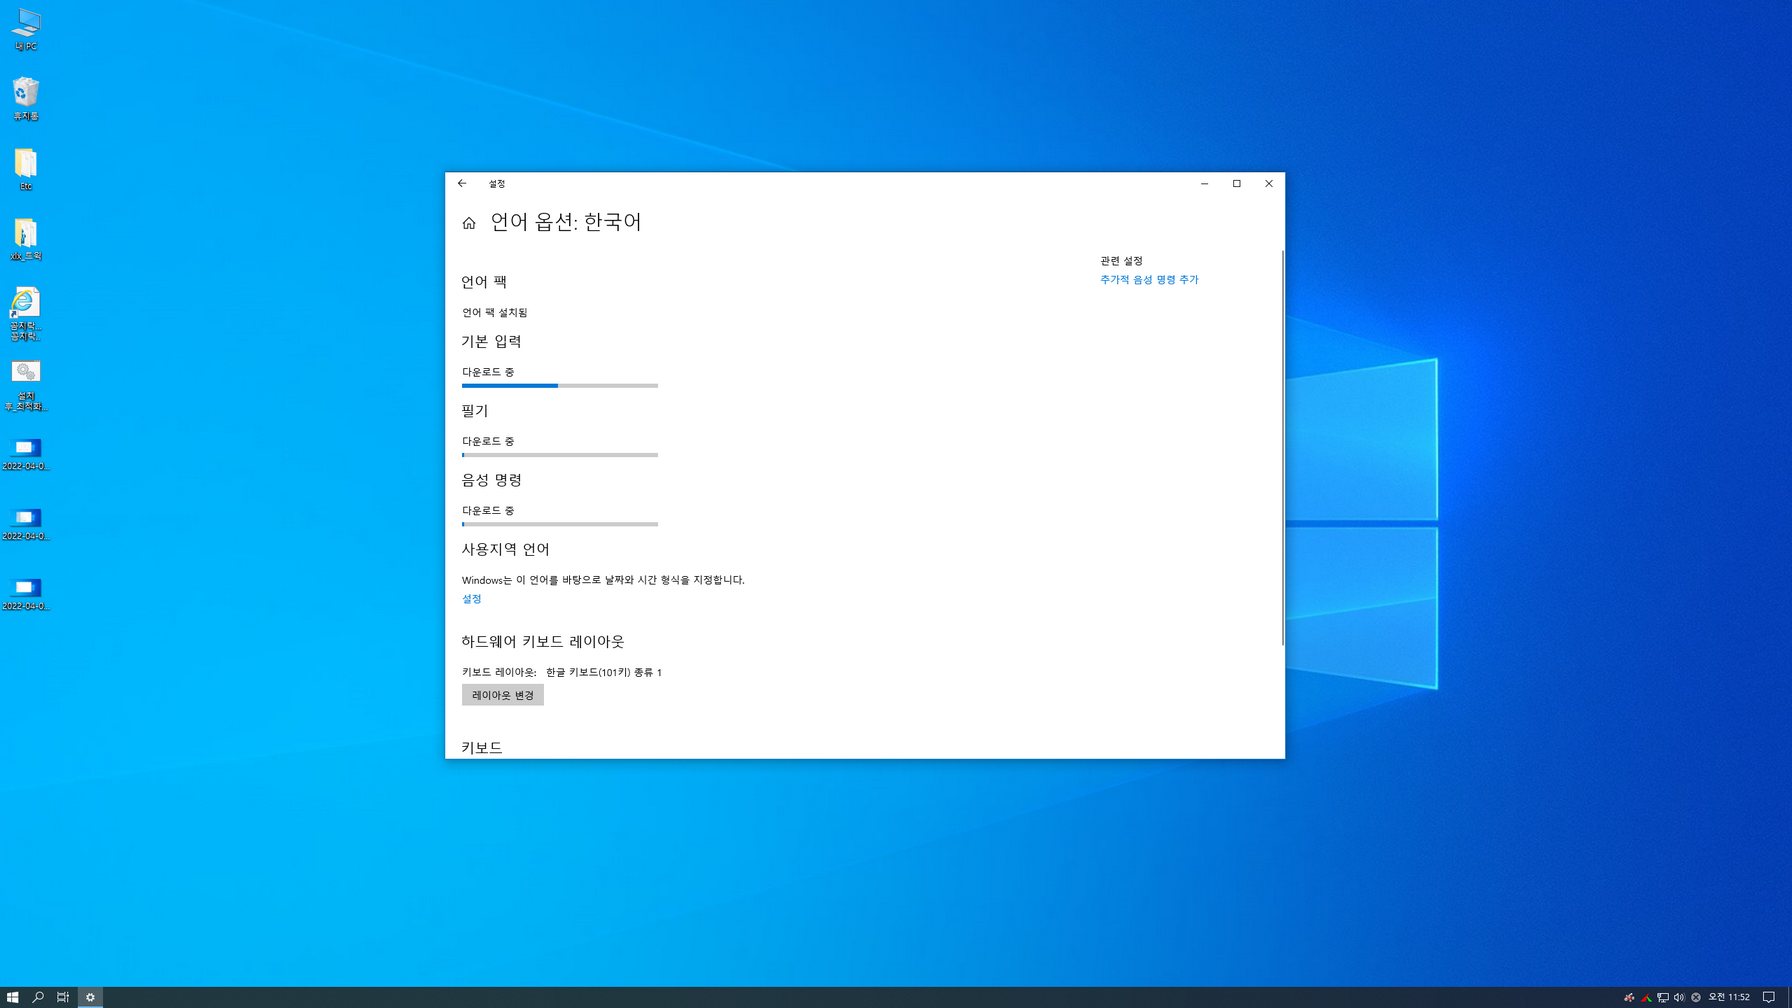
Task: Click the 한글 키보드(101키) 종류 1 text
Action: [604, 673]
